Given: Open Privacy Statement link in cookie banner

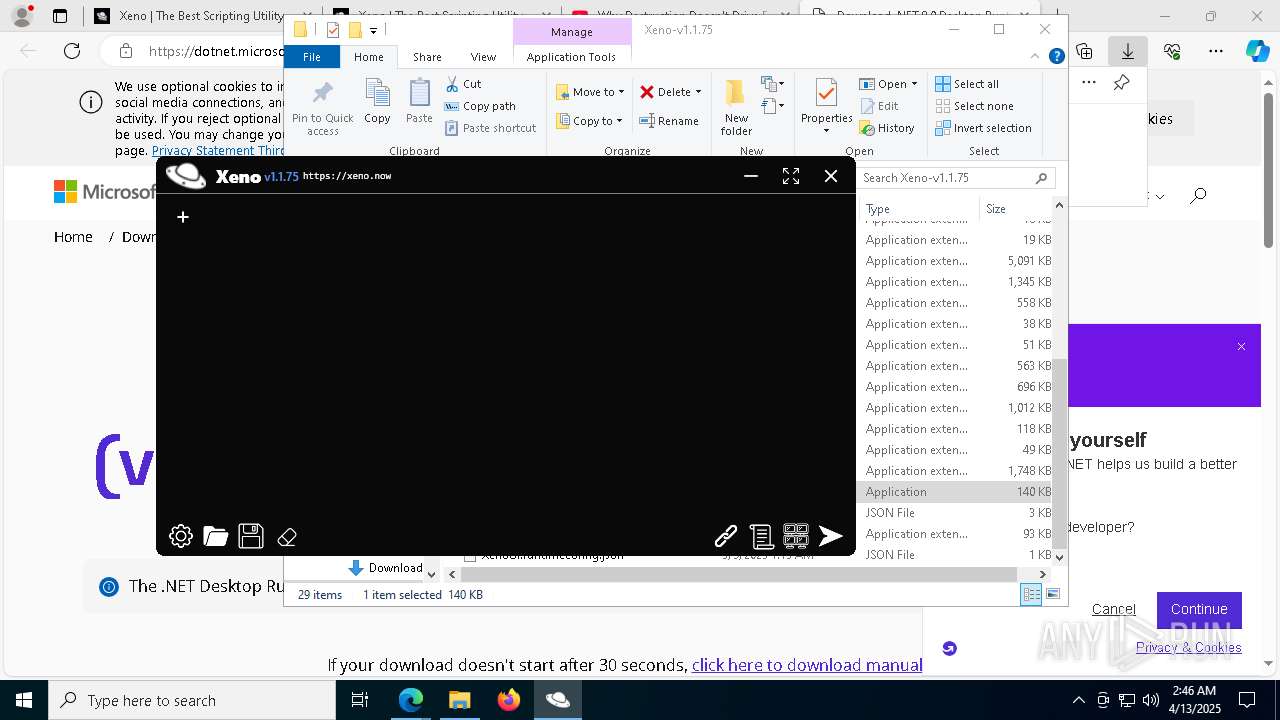Looking at the screenshot, I should 203,151.
